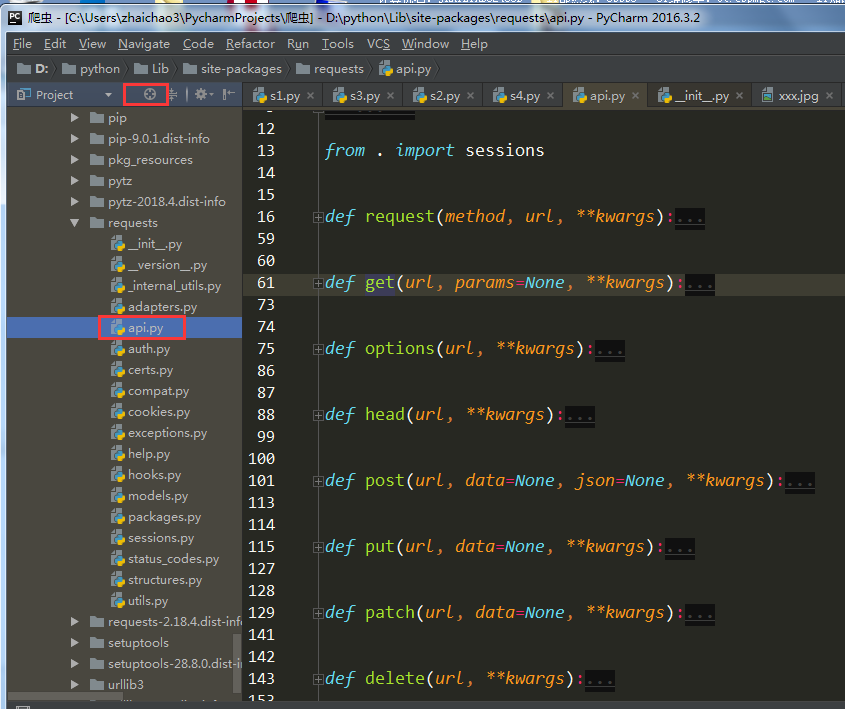Open the Project panel settings gear
Image resolution: width=845 pixels, height=709 pixels.
(x=200, y=95)
